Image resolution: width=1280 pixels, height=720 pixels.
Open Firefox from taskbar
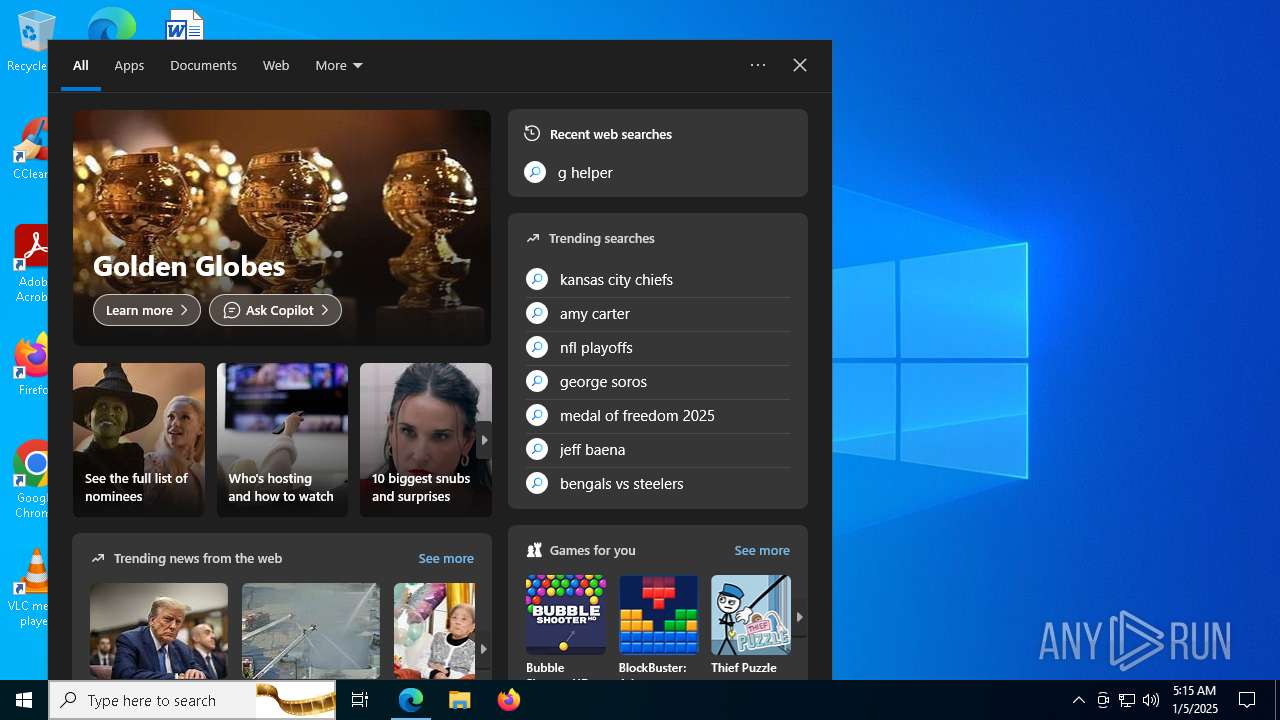tap(509, 700)
